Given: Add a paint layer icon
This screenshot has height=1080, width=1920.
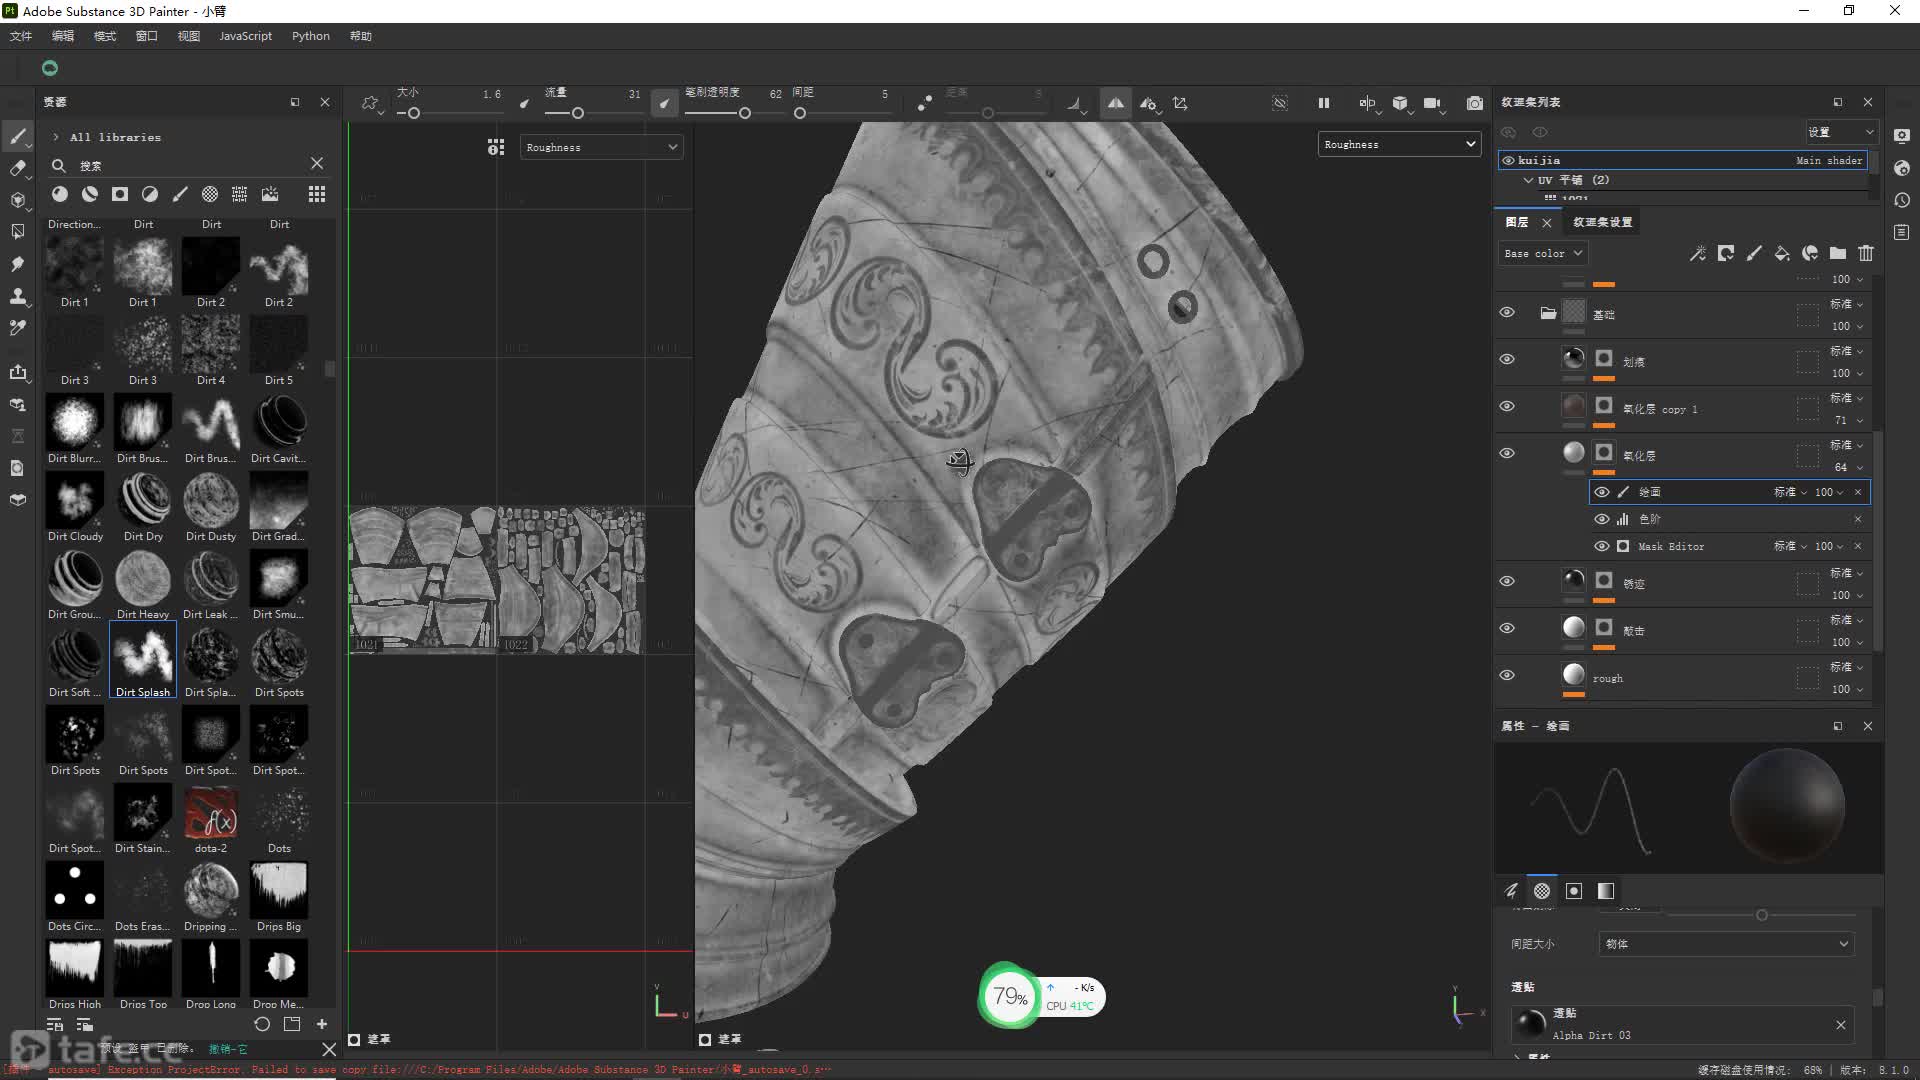Looking at the screenshot, I should click(1754, 253).
